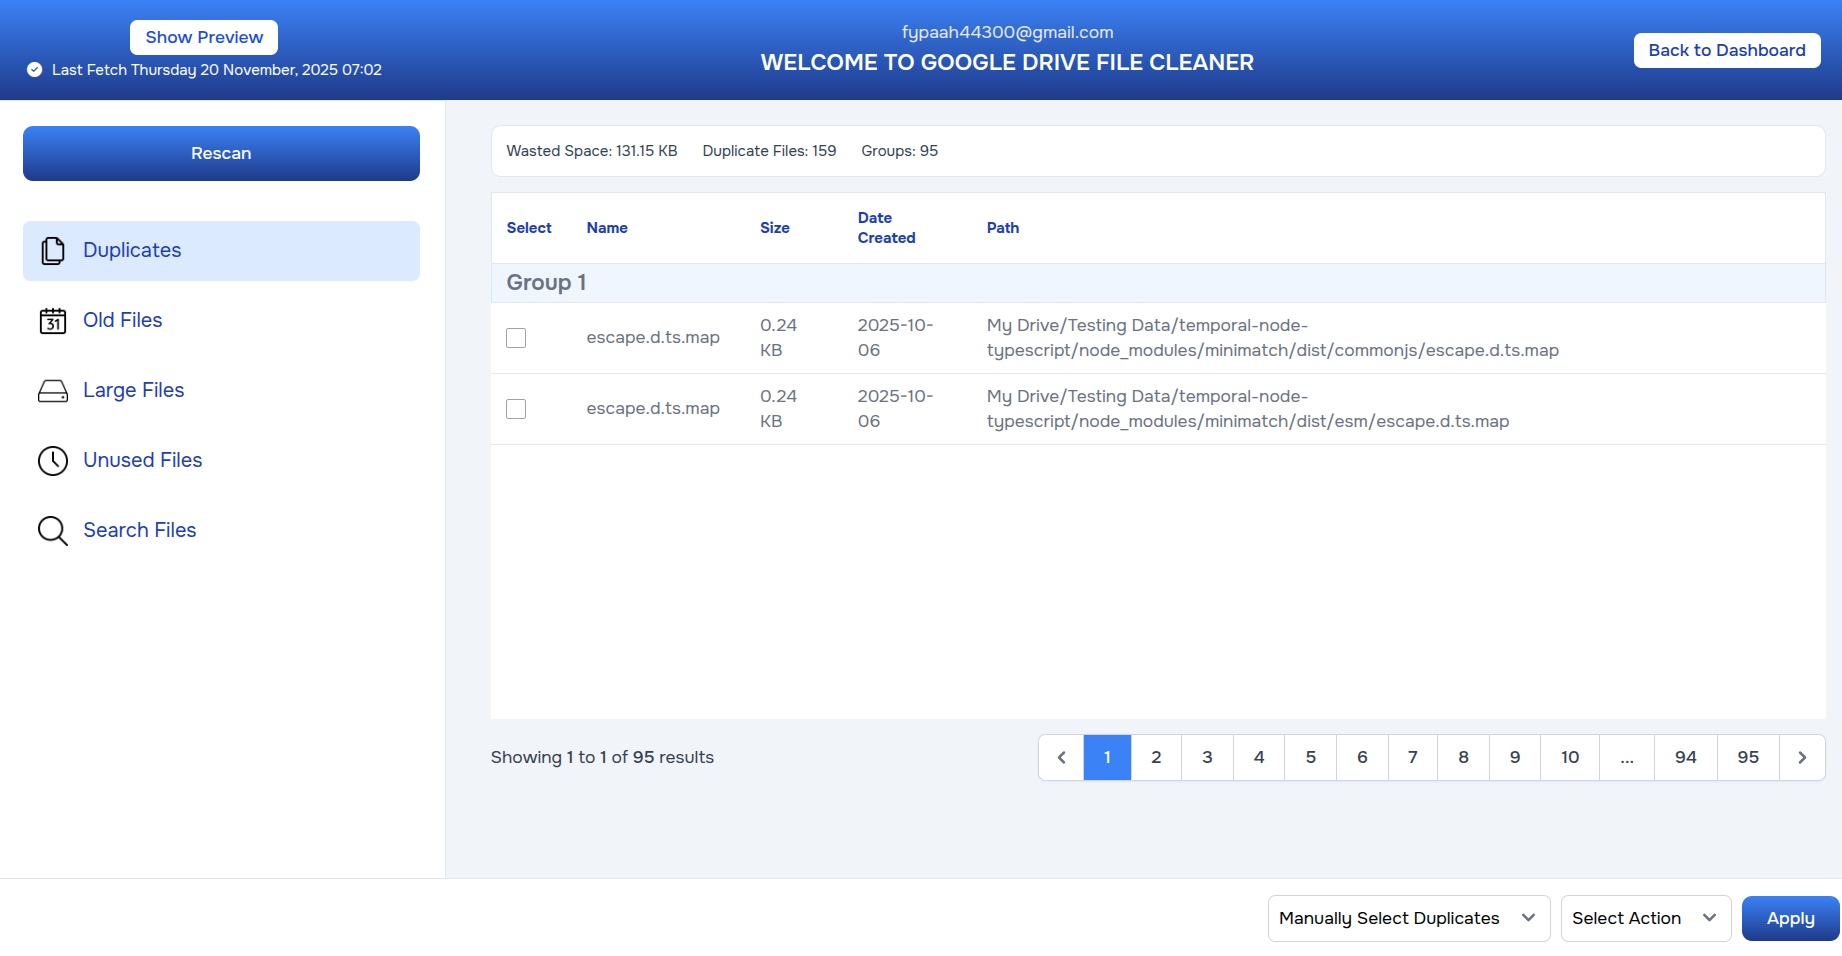The width and height of the screenshot is (1842, 956).
Task: Open the Manually Select Duplicates dropdown
Action: [x=1408, y=918]
